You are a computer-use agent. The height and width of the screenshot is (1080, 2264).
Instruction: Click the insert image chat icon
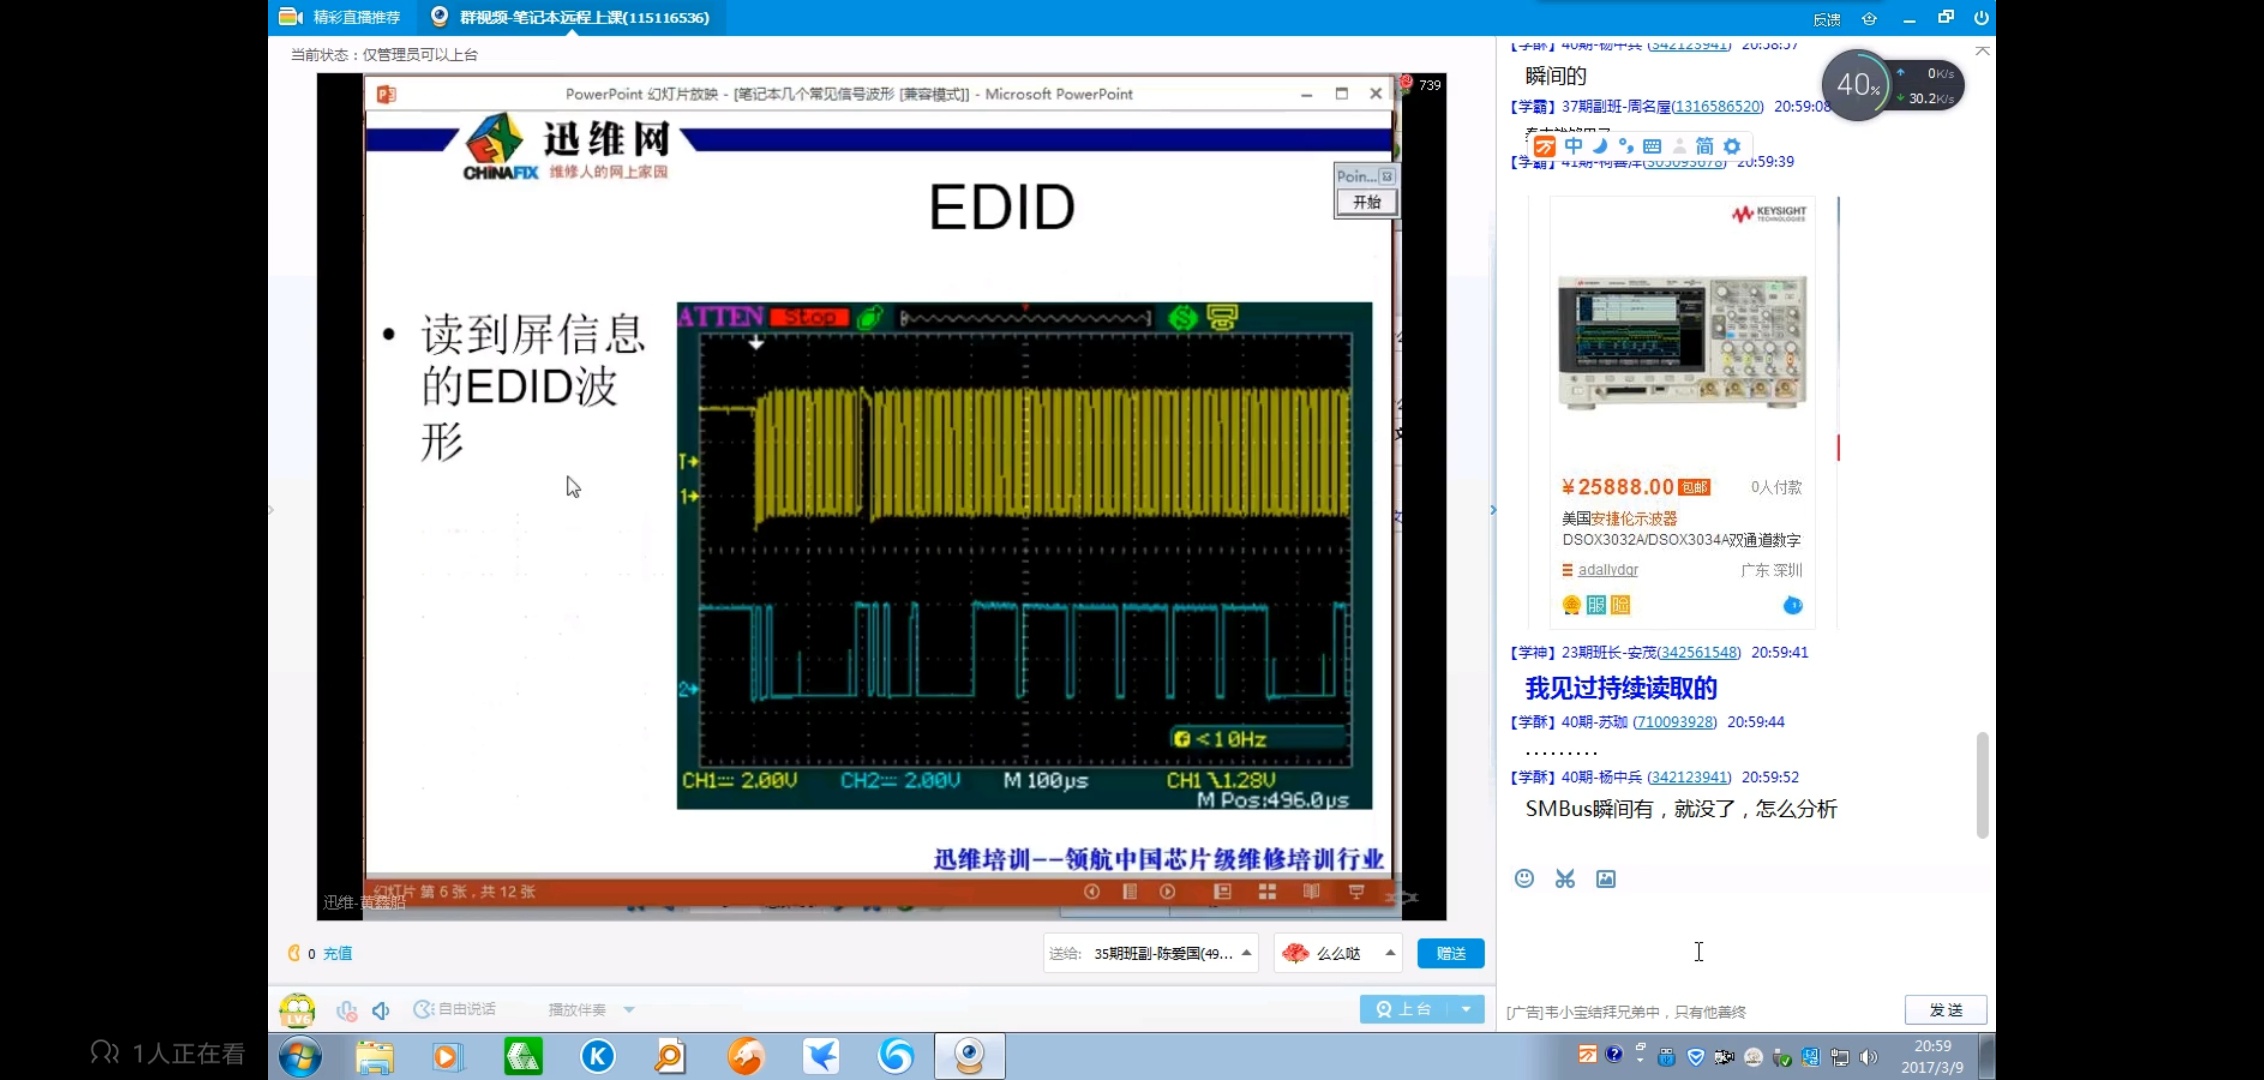[x=1605, y=878]
